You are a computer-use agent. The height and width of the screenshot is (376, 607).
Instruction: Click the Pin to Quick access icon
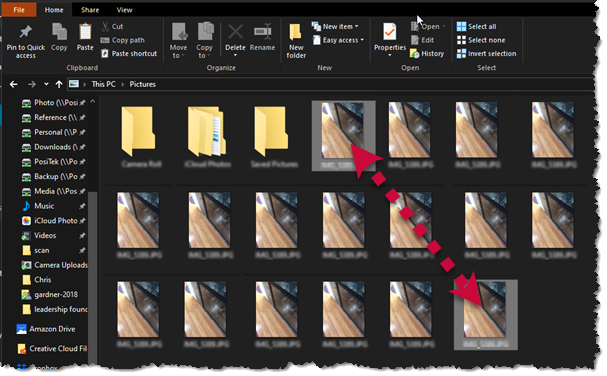click(x=26, y=32)
